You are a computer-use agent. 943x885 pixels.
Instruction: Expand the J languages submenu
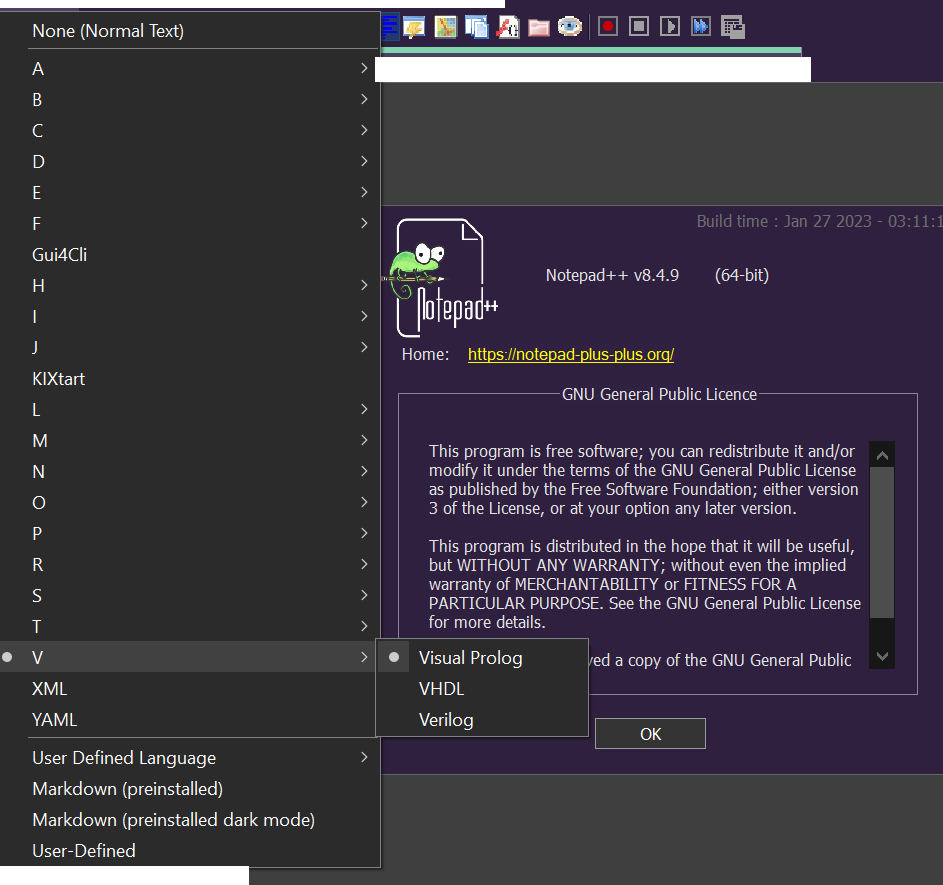(190, 348)
